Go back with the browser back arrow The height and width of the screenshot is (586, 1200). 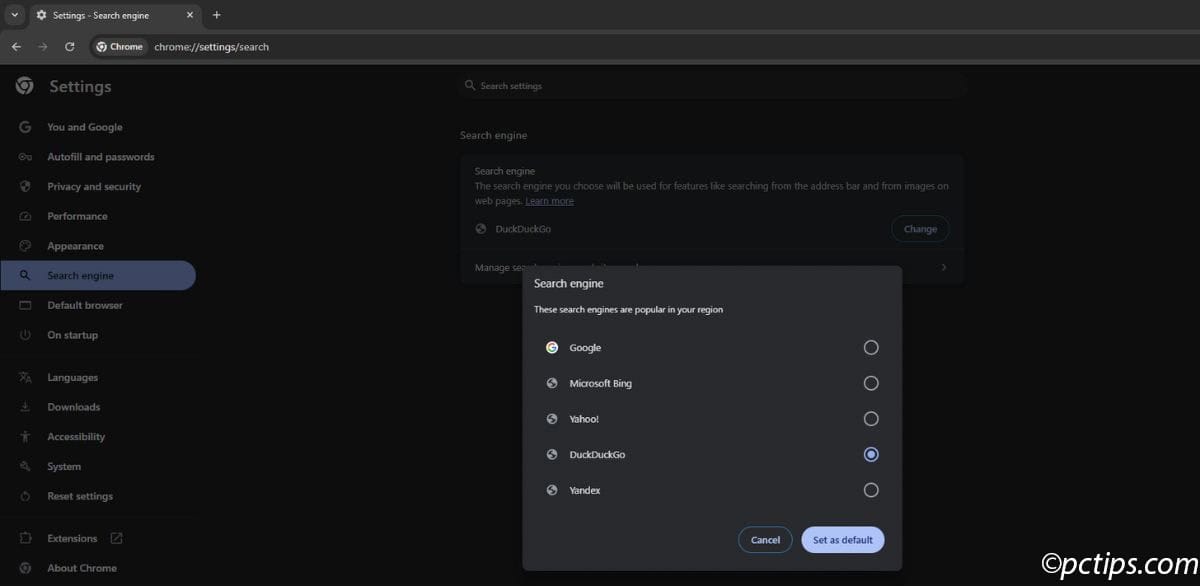click(16, 46)
